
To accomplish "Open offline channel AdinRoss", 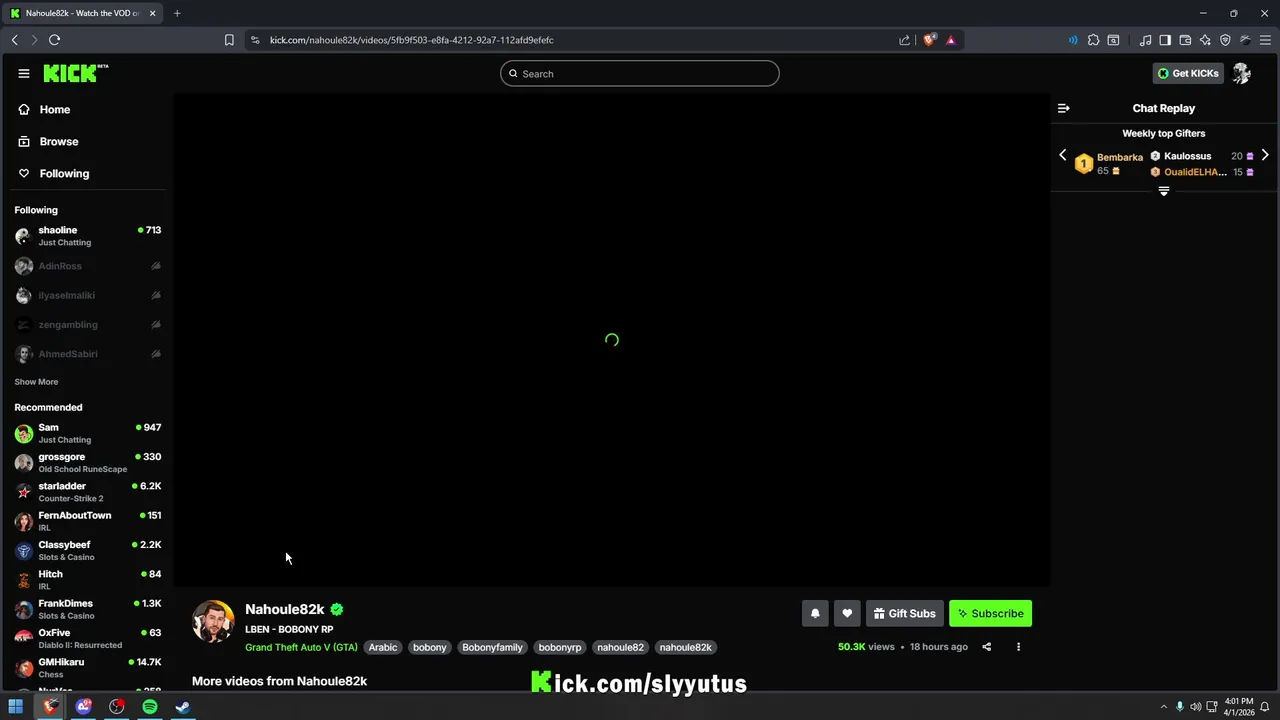I will [x=87, y=266].
